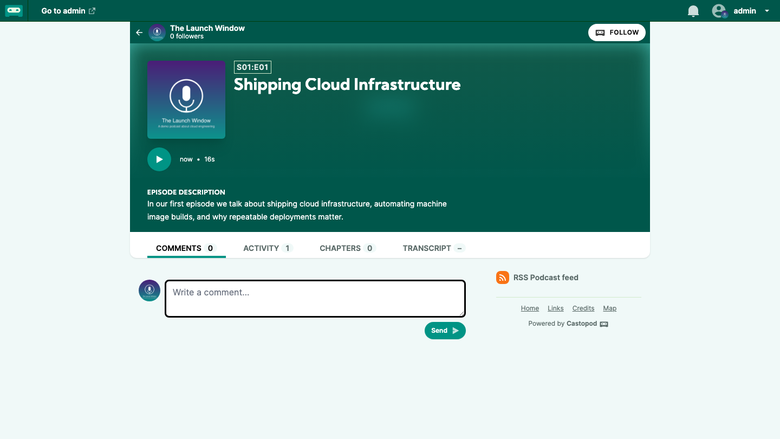Click the EPISODE DESCRIPTION heading
The height and width of the screenshot is (439, 780).
point(186,192)
